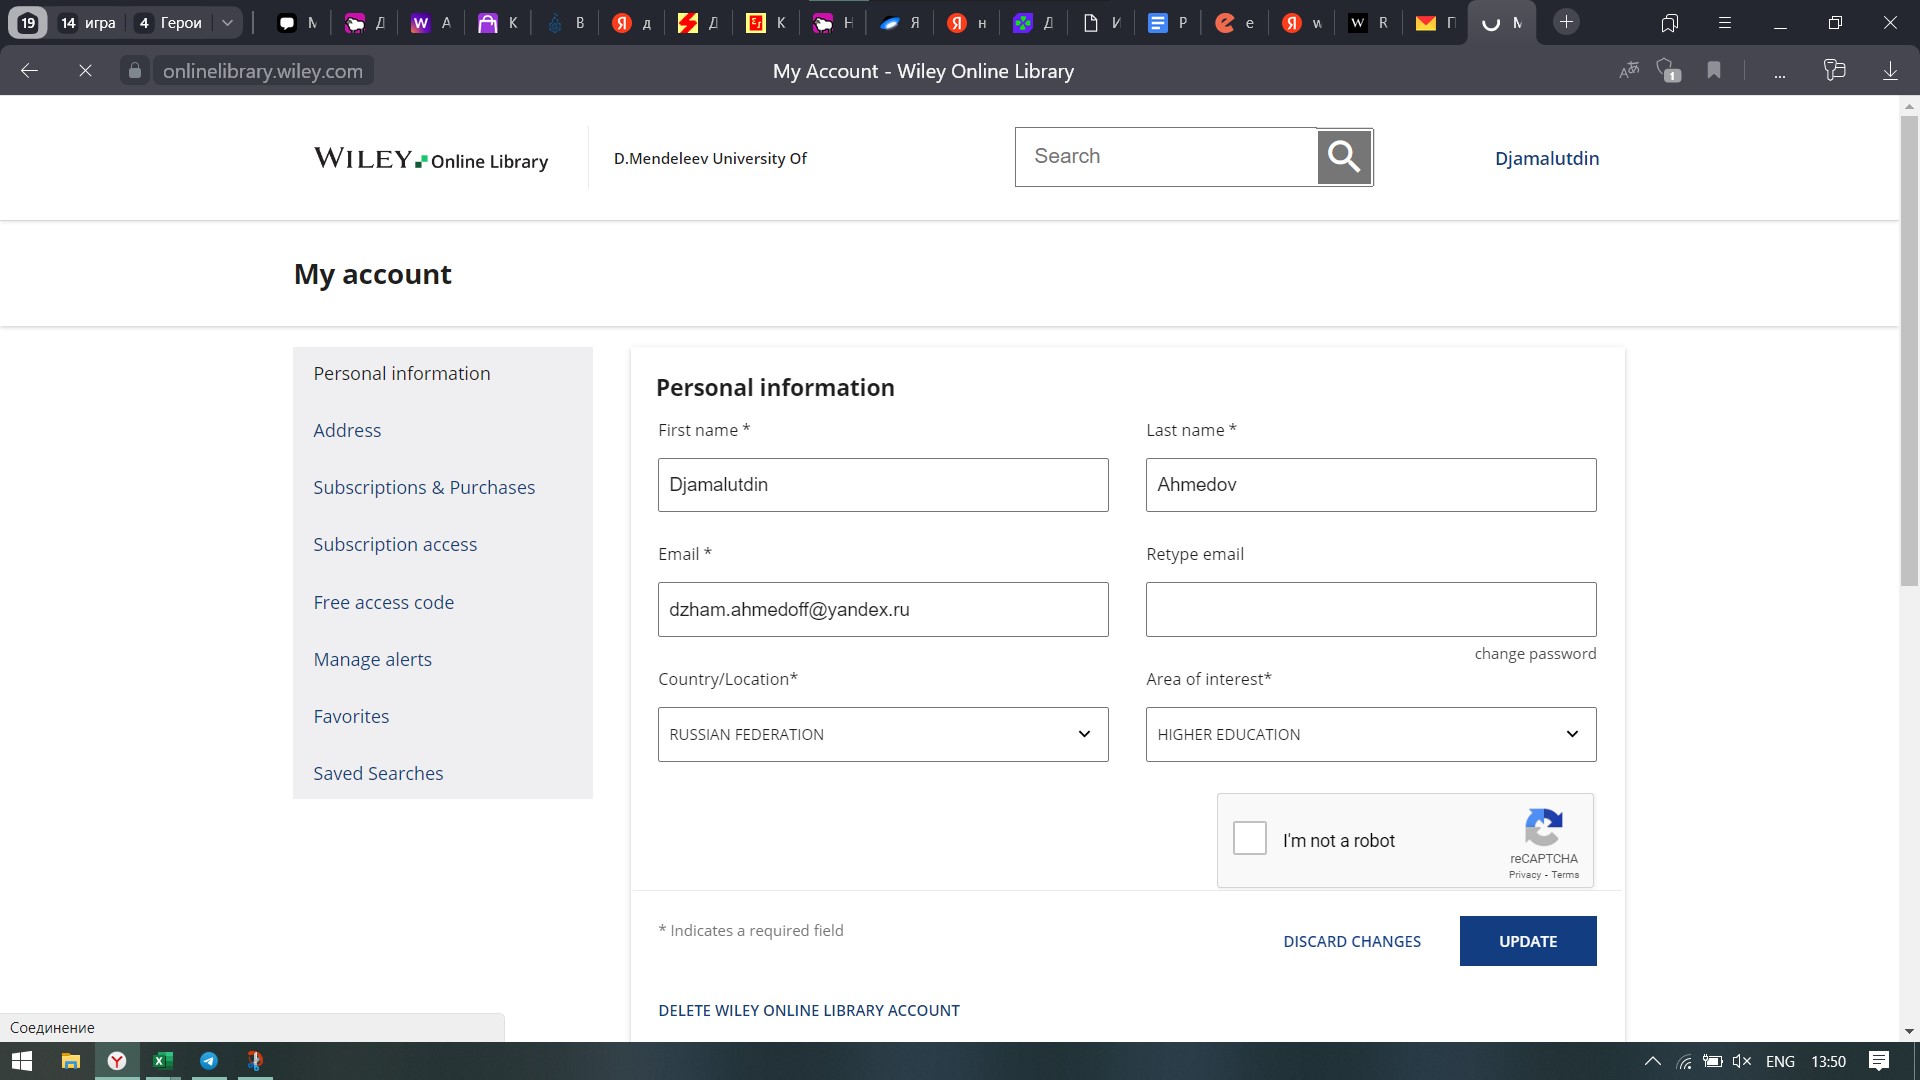Screen dimensions: 1920x1080
Task: Switch to the Google Docs tab
Action: tap(1166, 23)
